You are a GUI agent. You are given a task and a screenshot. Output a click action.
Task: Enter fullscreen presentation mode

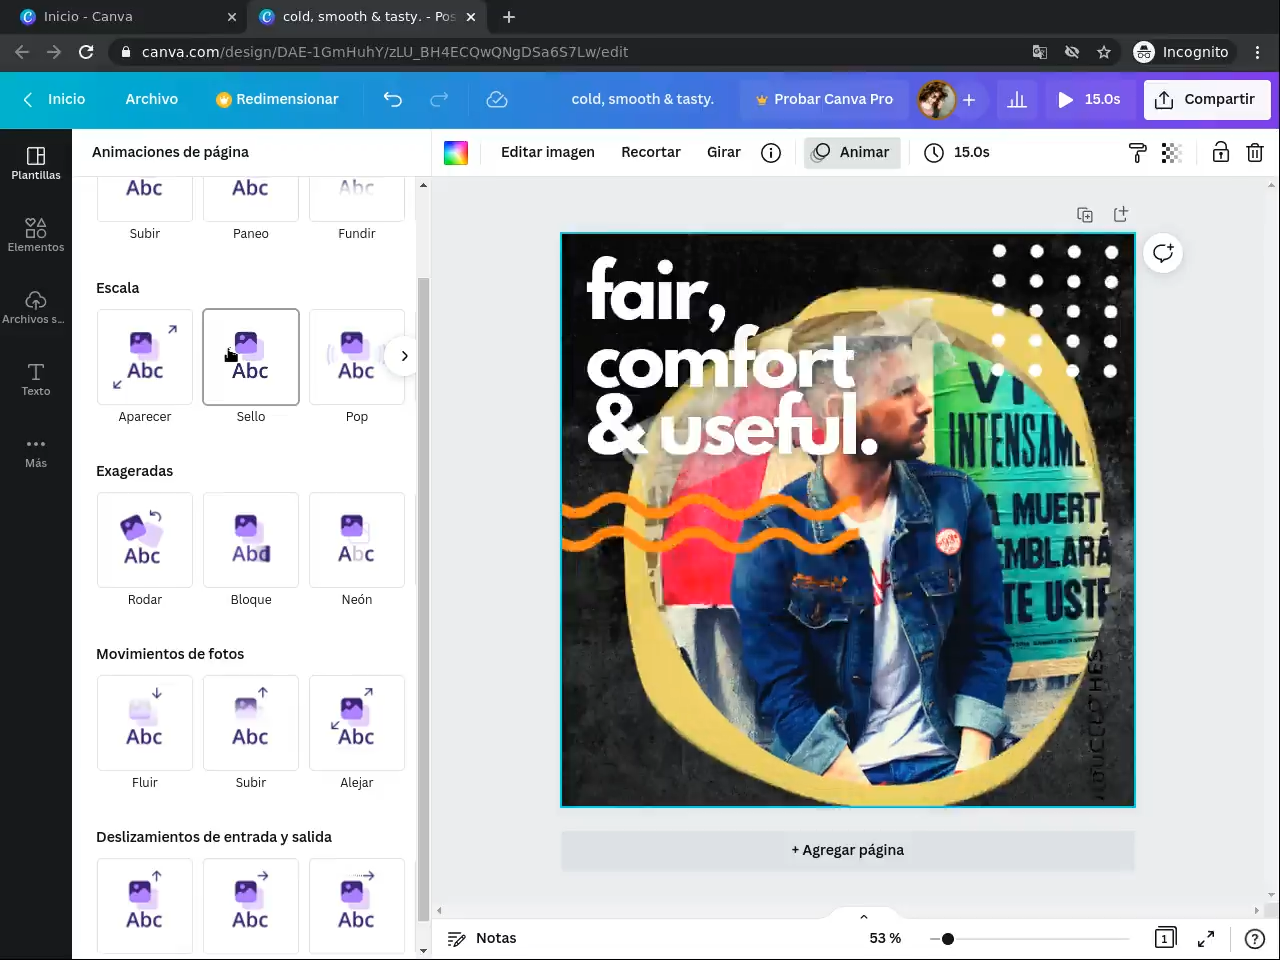pos(1206,938)
